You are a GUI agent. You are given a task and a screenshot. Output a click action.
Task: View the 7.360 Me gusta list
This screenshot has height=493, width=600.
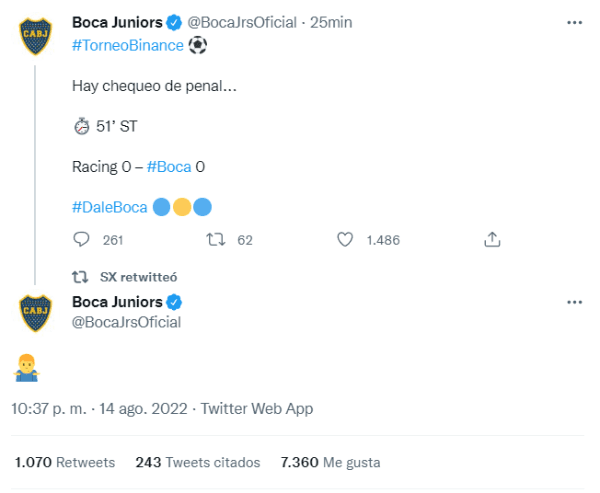point(330,462)
